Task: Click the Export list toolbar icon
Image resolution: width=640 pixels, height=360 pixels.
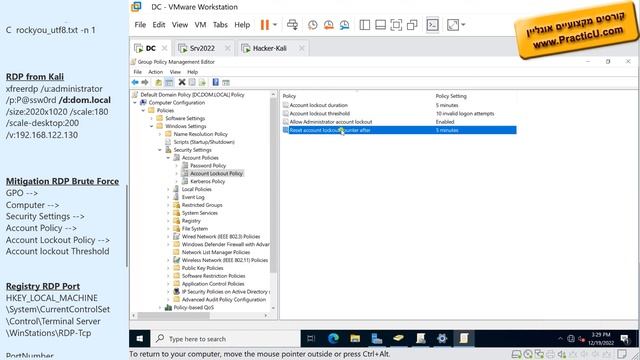Action: tap(202, 82)
